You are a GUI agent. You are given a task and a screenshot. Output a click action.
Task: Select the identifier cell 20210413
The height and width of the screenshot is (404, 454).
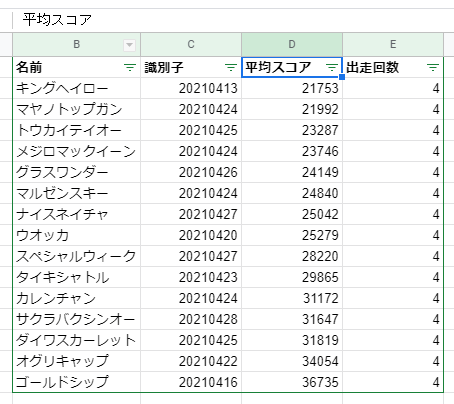point(191,88)
